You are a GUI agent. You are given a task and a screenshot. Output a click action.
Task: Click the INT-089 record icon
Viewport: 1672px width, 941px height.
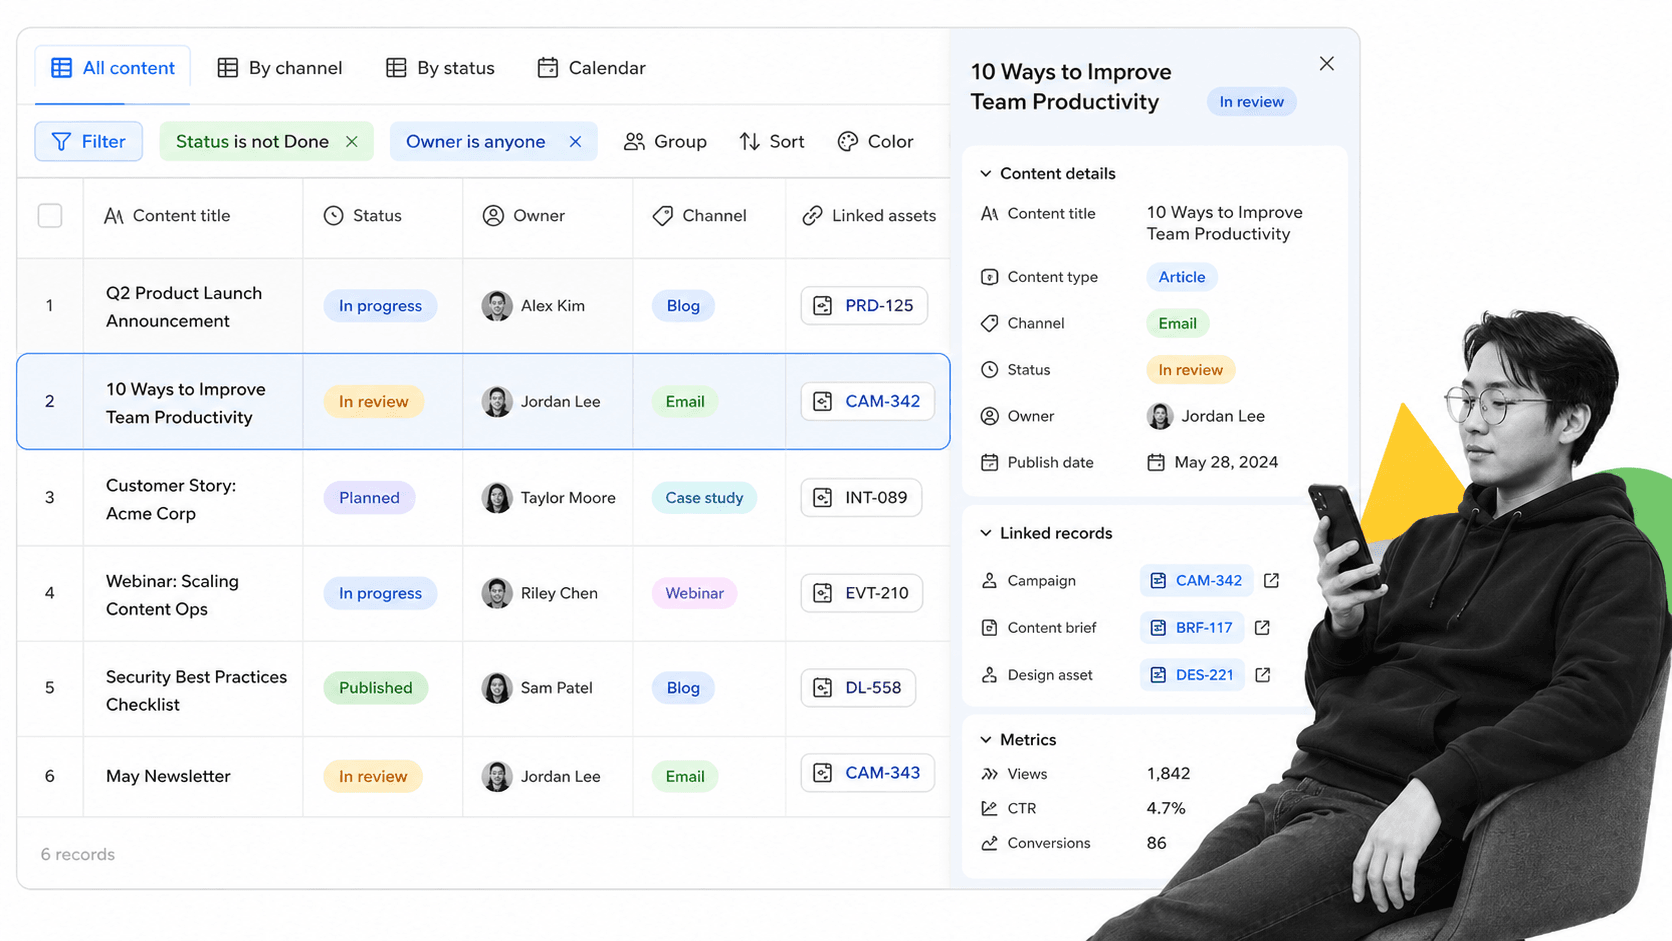[823, 498]
